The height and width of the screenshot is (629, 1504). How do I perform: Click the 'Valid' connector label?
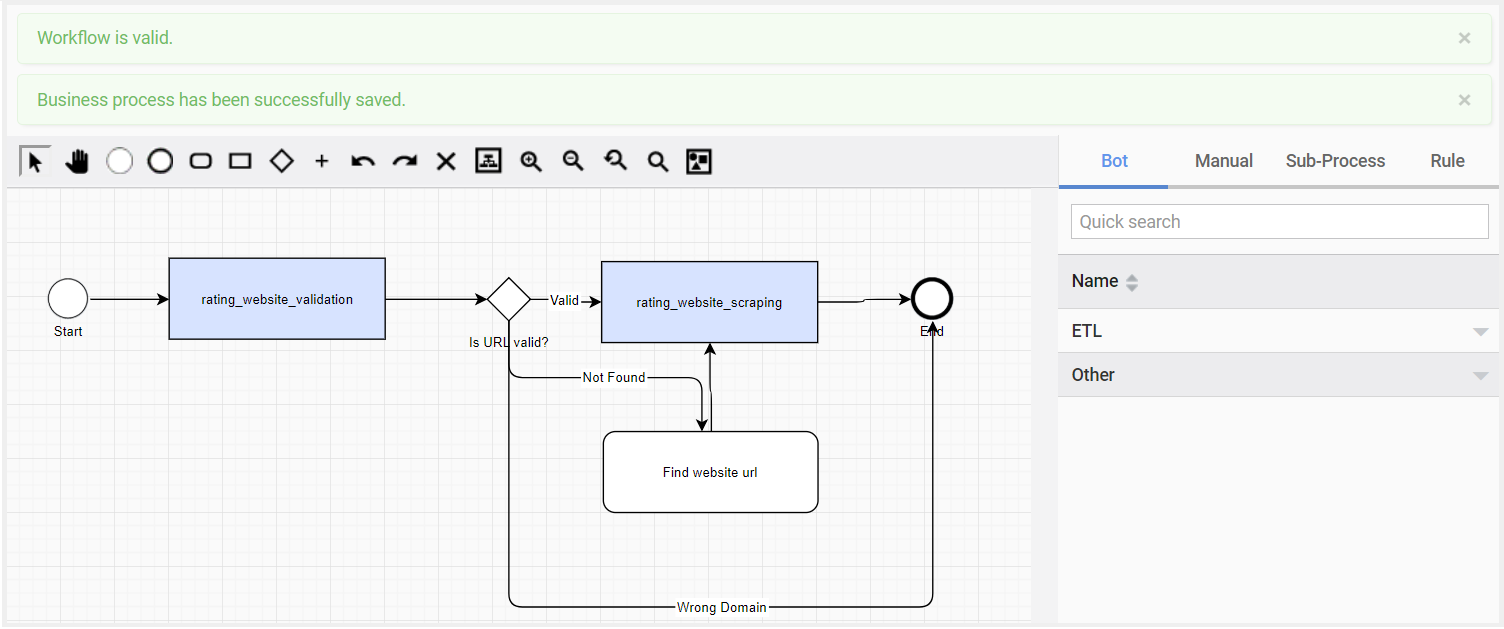click(x=564, y=300)
